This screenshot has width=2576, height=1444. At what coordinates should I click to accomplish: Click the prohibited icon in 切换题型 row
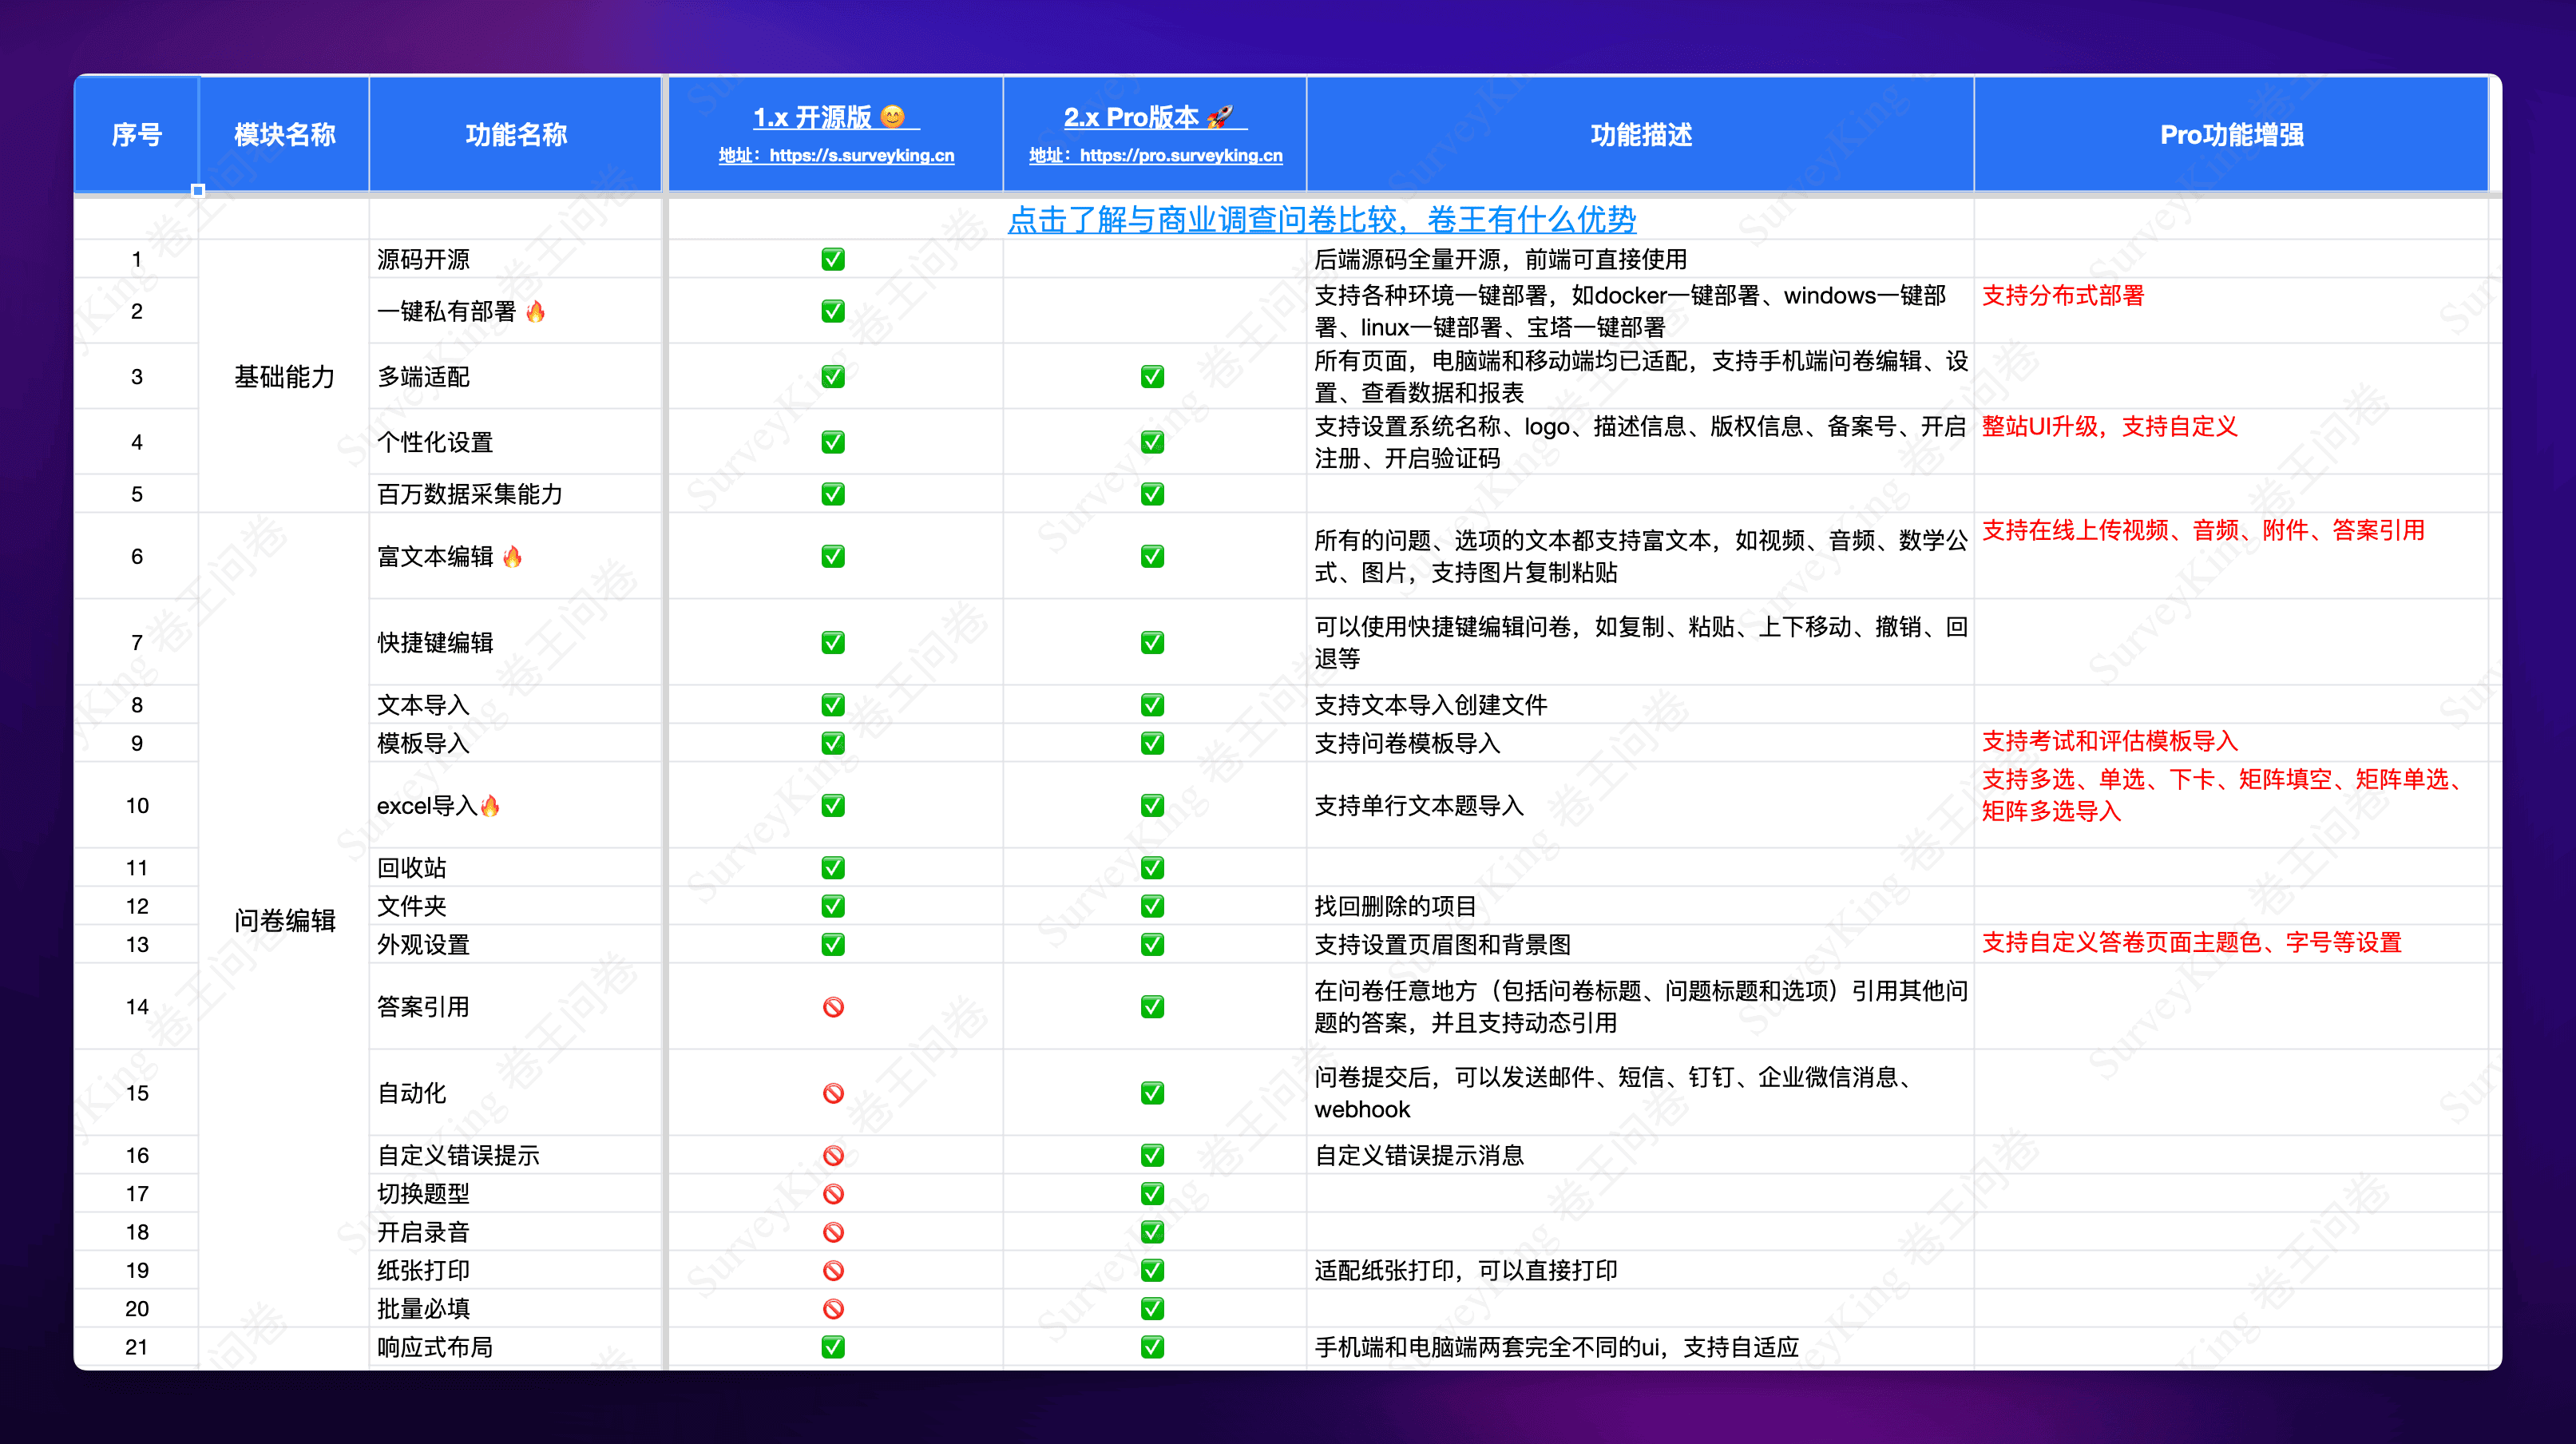coord(833,1194)
